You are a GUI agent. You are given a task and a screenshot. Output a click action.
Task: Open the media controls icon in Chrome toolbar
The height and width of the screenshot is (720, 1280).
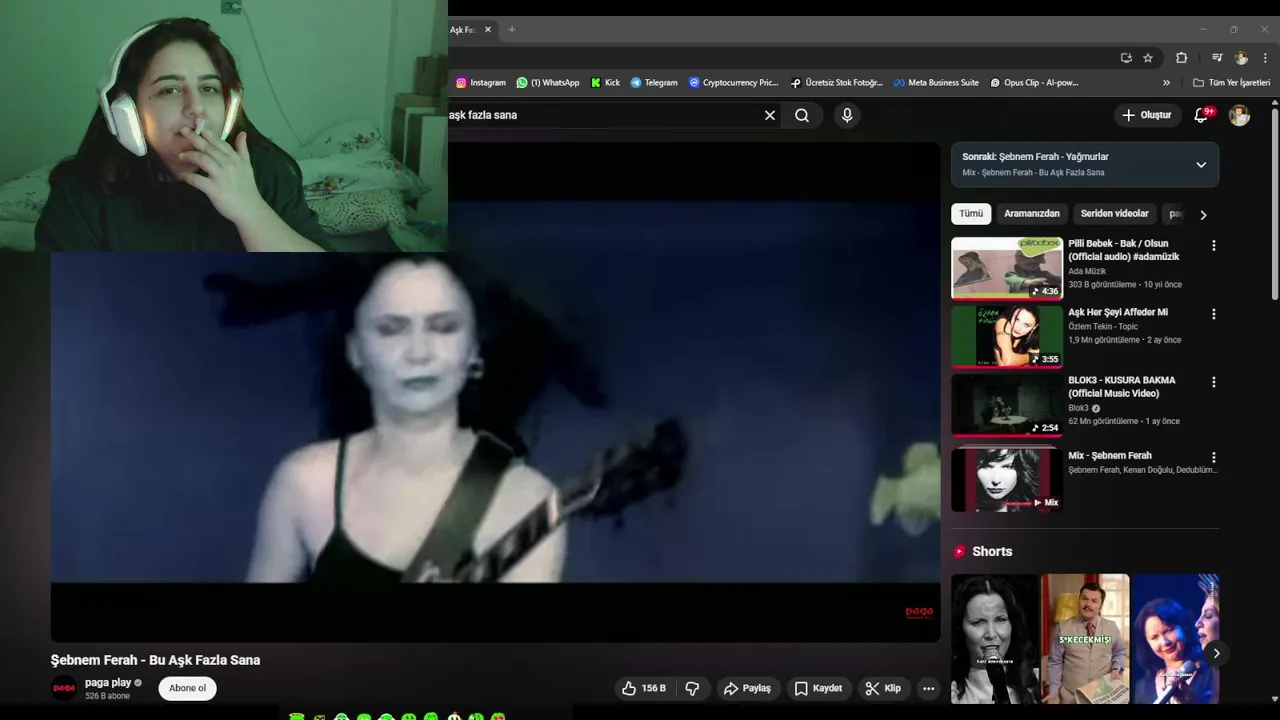[1217, 58]
